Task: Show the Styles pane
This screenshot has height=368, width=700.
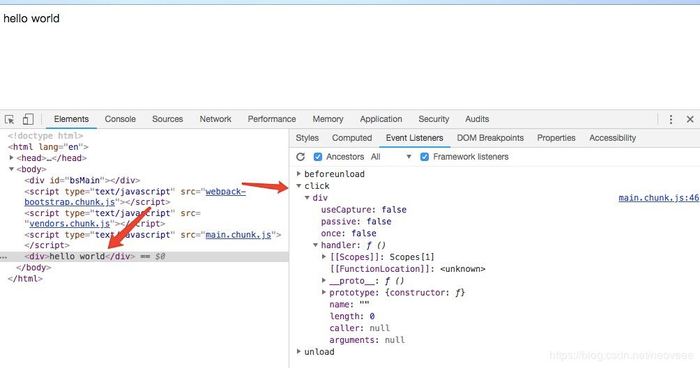Action: pyautogui.click(x=307, y=138)
